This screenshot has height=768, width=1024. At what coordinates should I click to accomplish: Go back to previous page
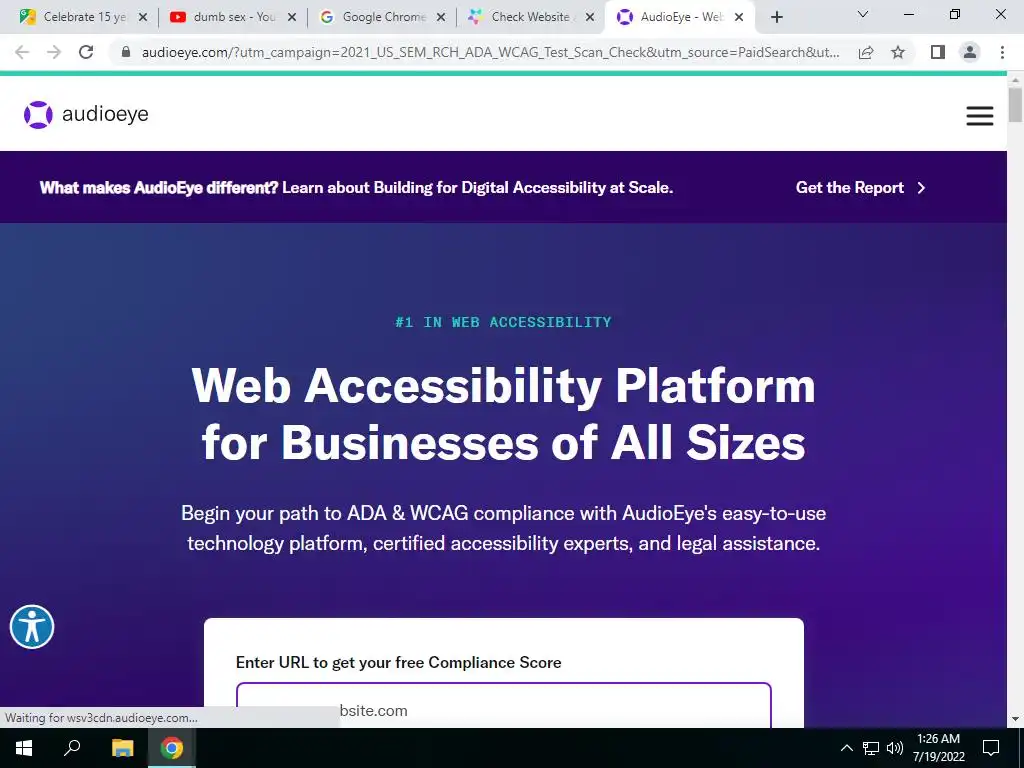[22, 52]
